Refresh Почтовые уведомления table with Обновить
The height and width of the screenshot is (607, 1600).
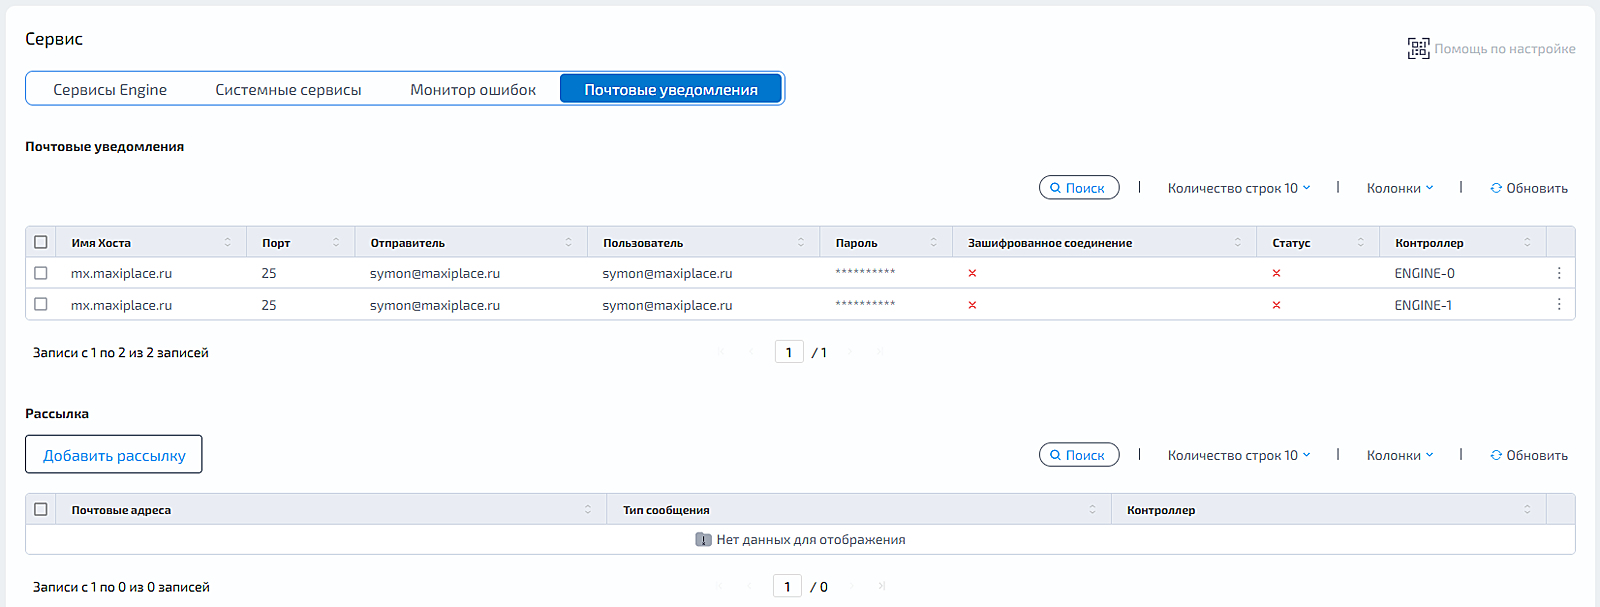pyautogui.click(x=1529, y=188)
